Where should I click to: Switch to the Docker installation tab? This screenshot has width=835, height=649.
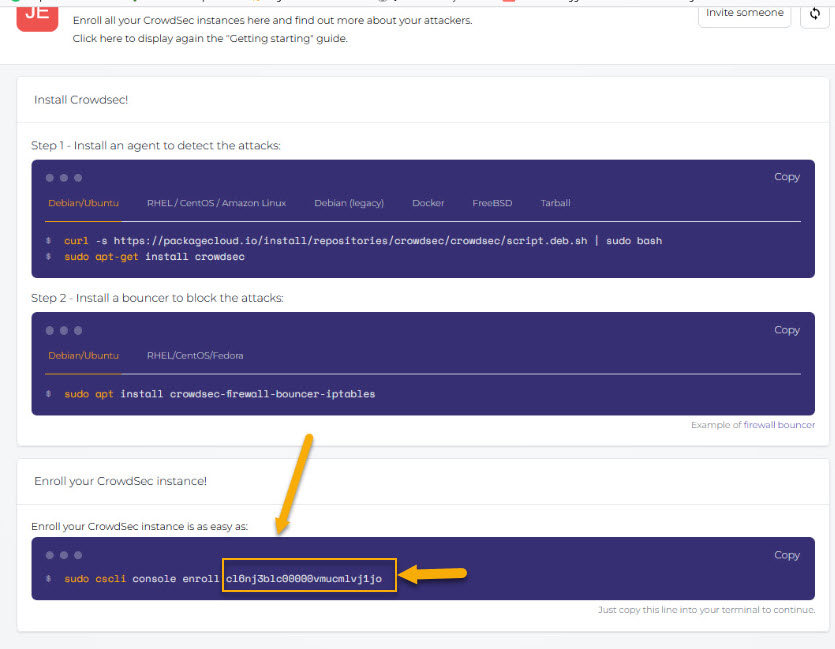click(428, 202)
